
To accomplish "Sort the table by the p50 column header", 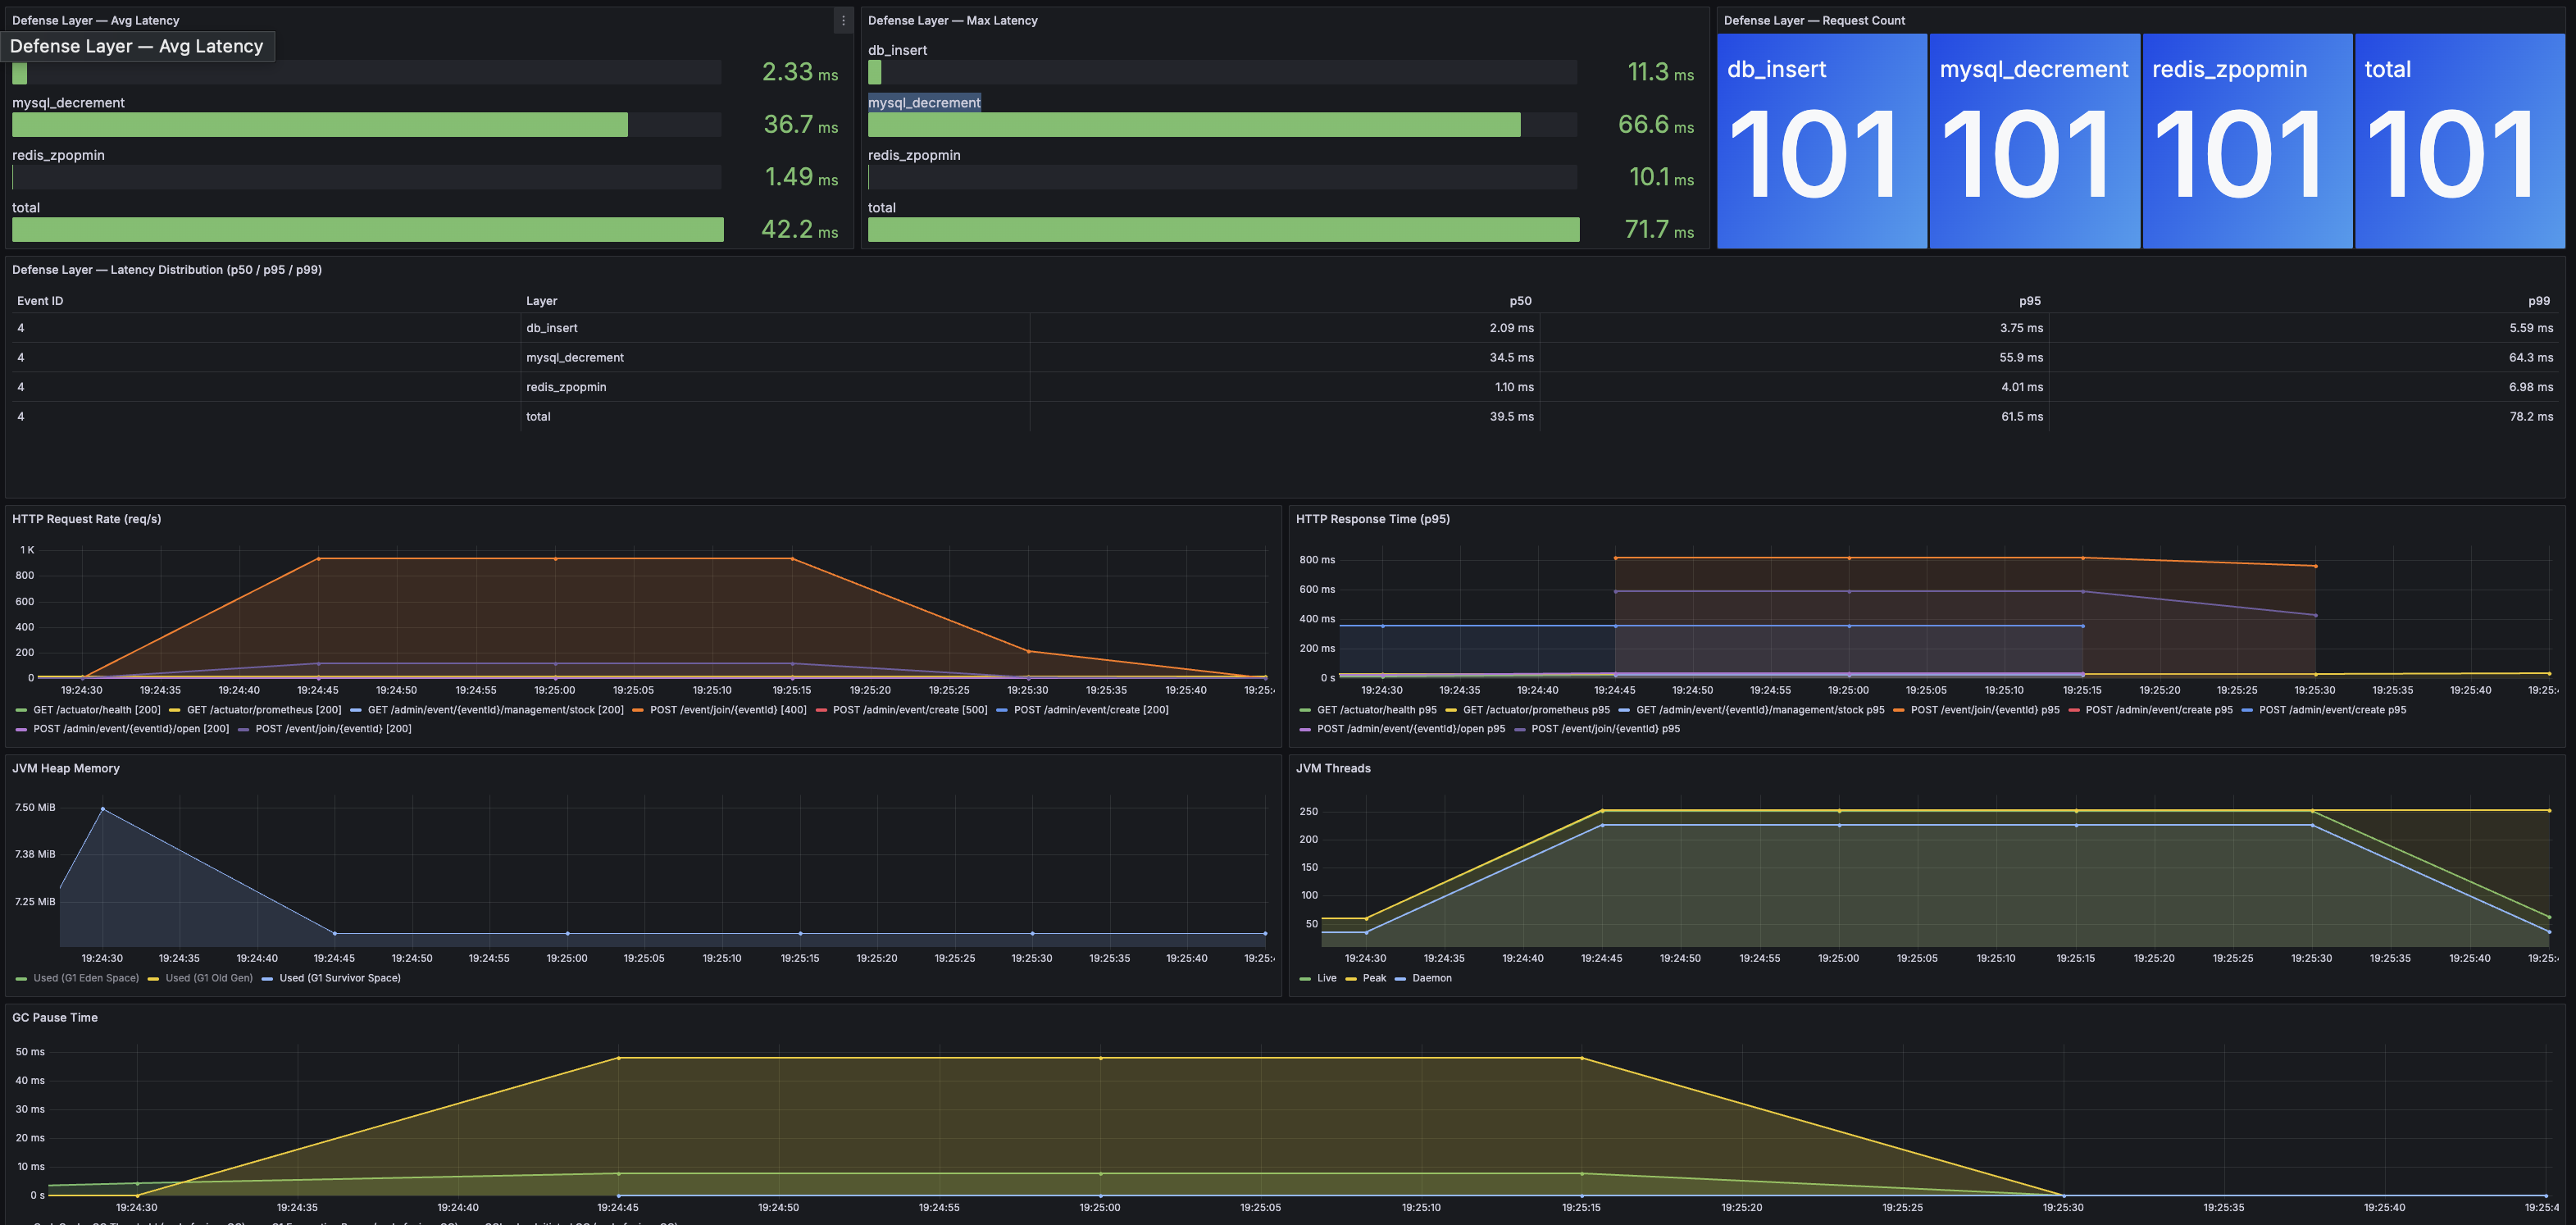I will [1520, 301].
